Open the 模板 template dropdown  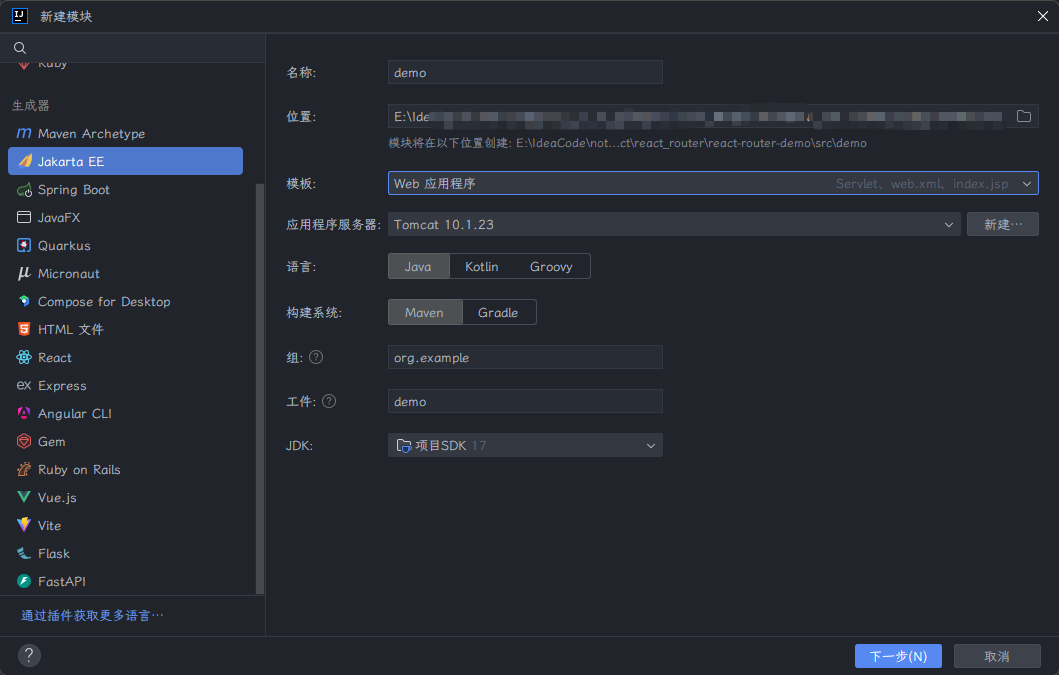pos(713,183)
